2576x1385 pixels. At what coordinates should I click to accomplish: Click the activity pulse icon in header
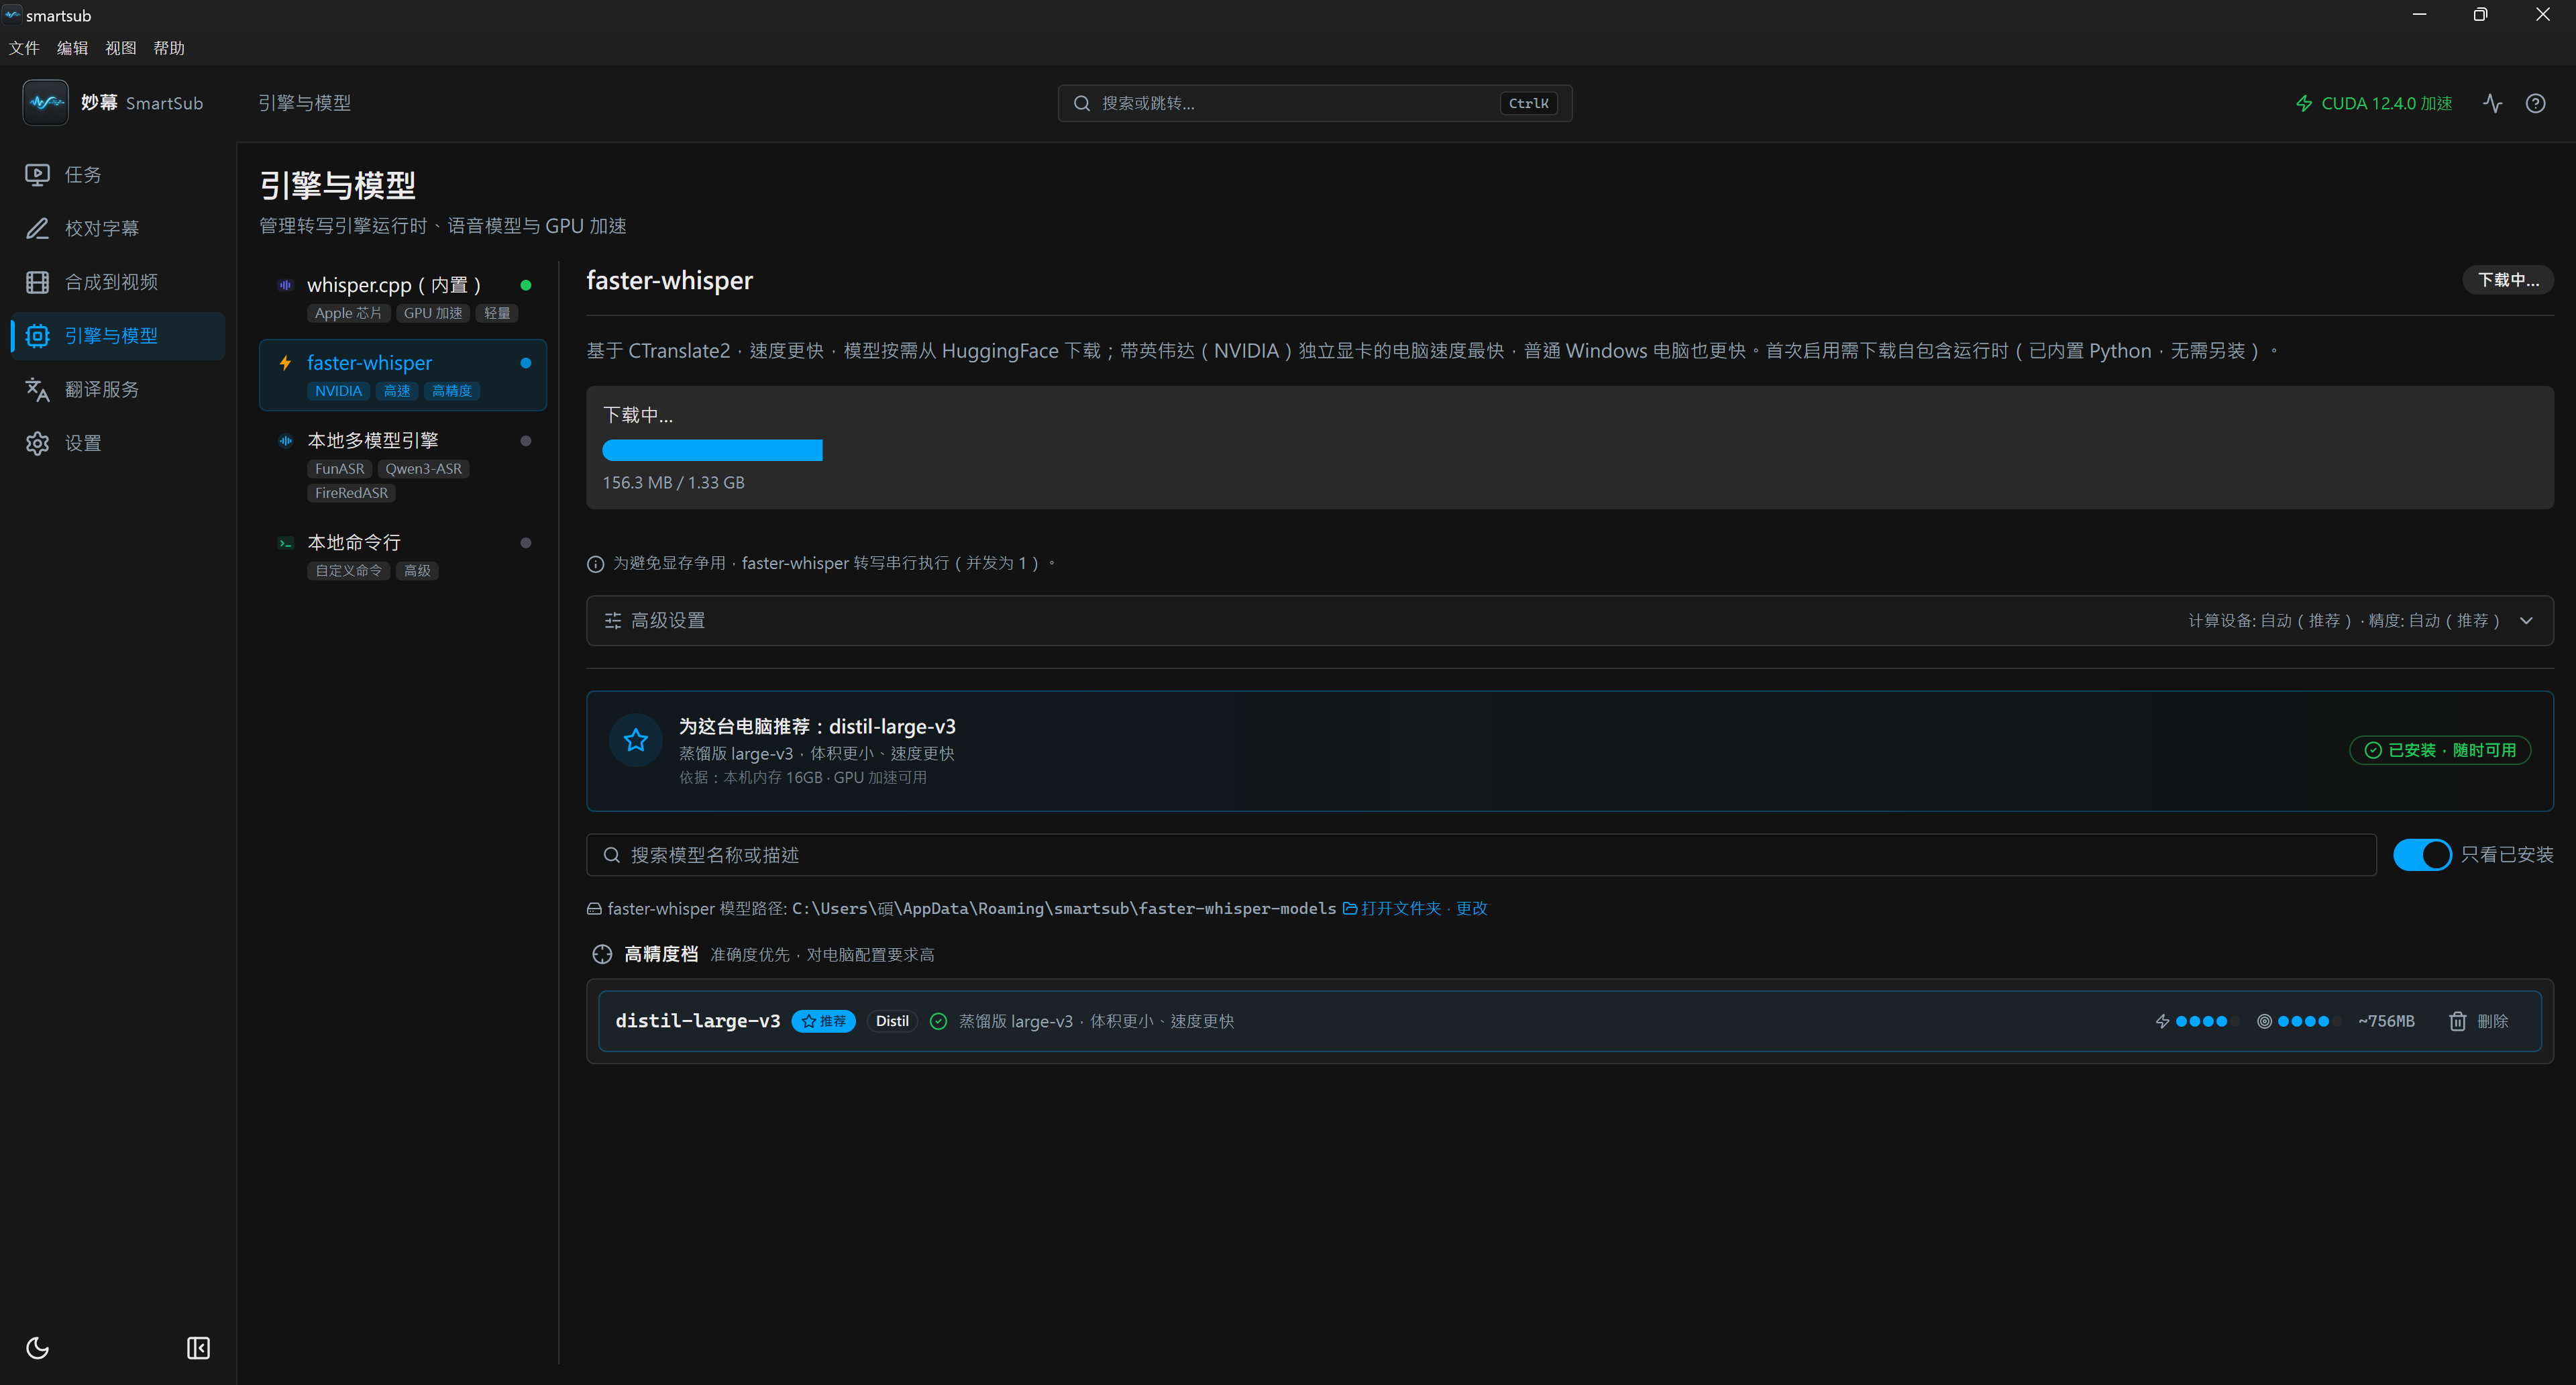(x=2492, y=103)
